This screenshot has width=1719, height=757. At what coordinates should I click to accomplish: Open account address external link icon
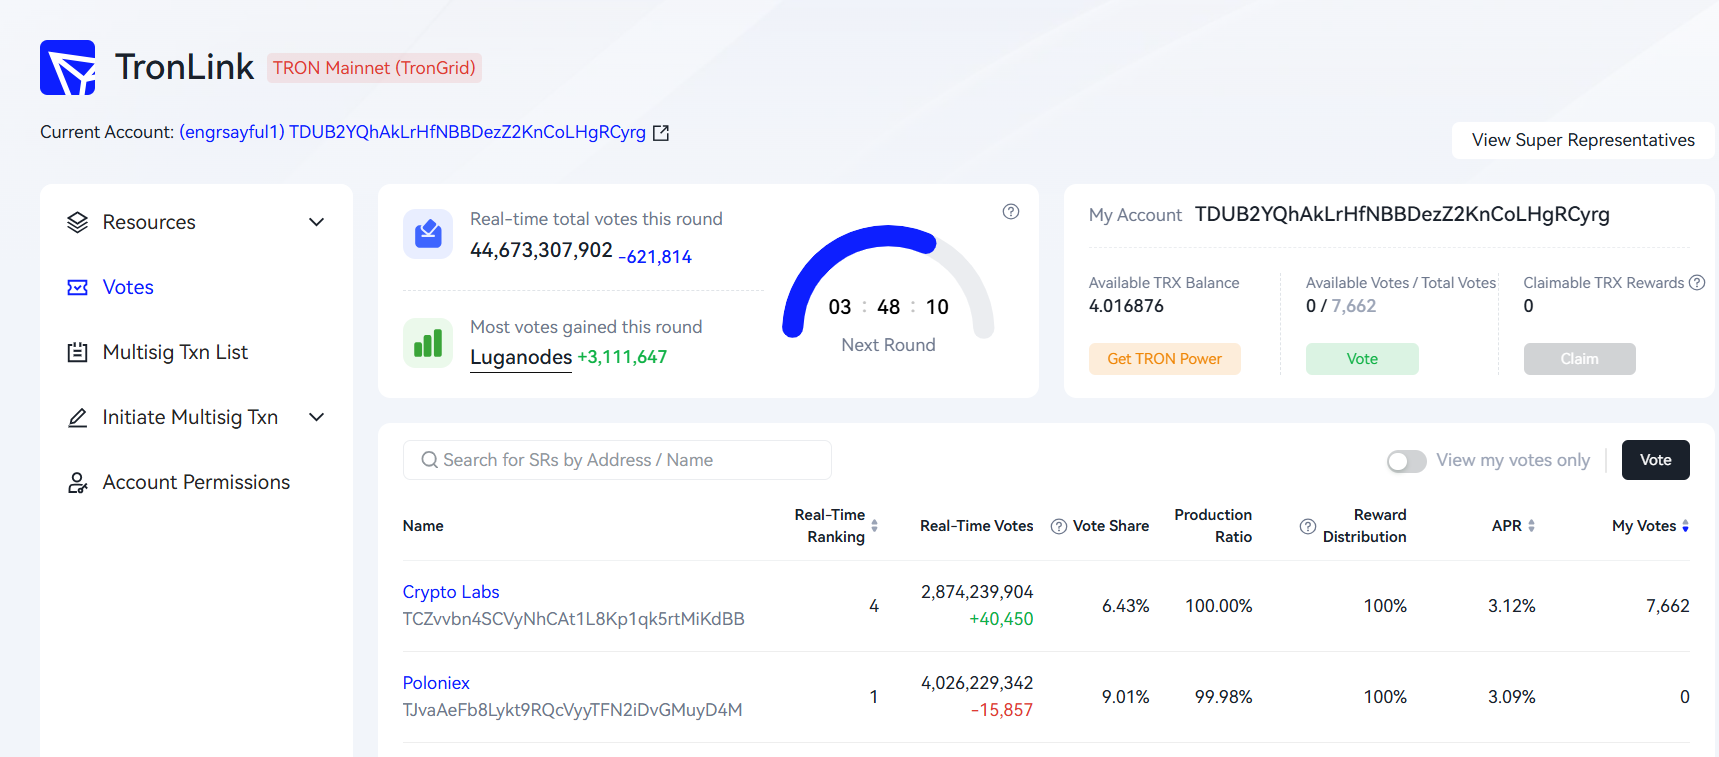661,133
